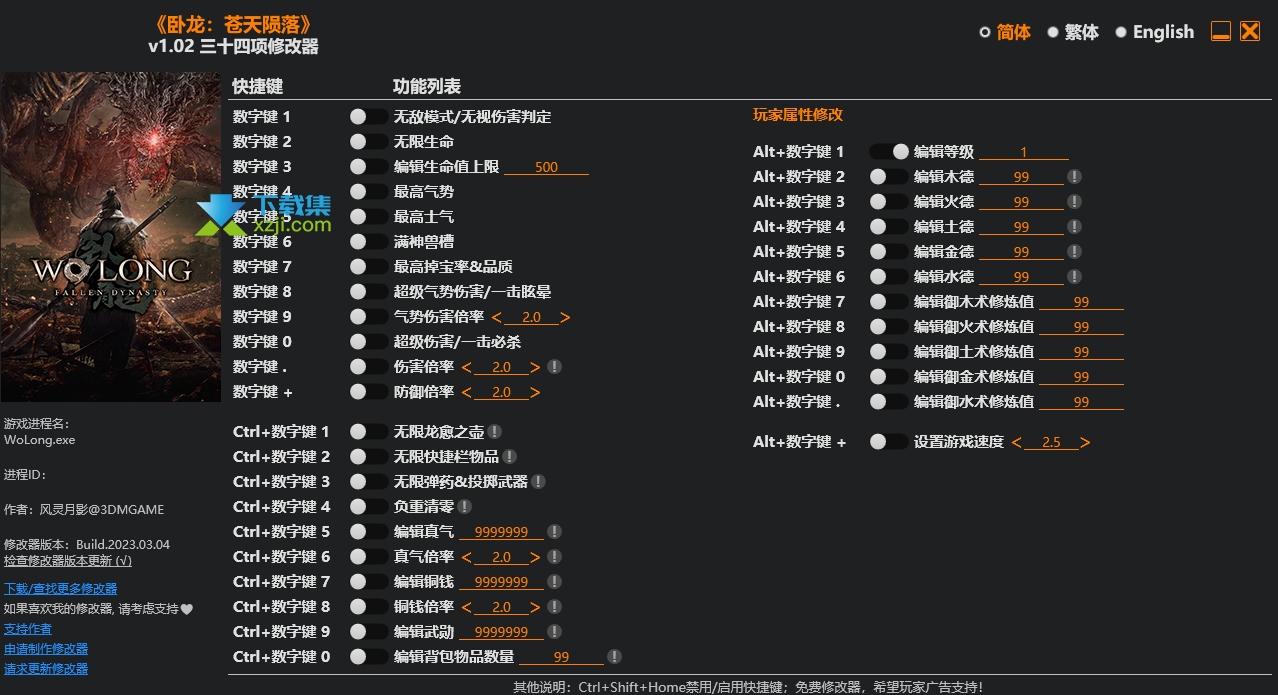Image resolution: width=1278 pixels, height=695 pixels.
Task: Click info icon beside 编辑背包物品数量
Action: click(614, 657)
